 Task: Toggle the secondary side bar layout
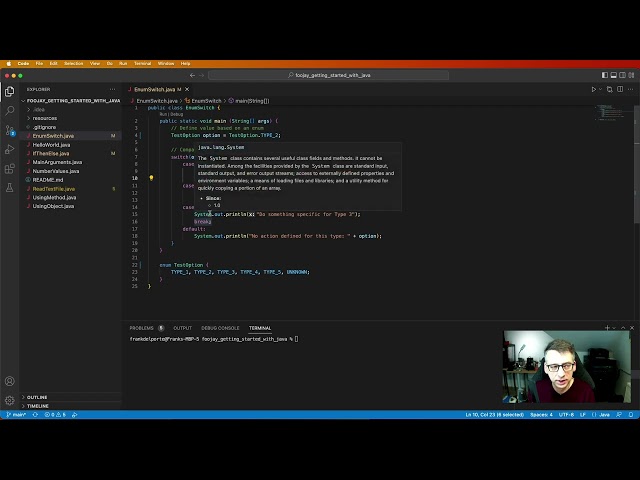tap(622, 75)
